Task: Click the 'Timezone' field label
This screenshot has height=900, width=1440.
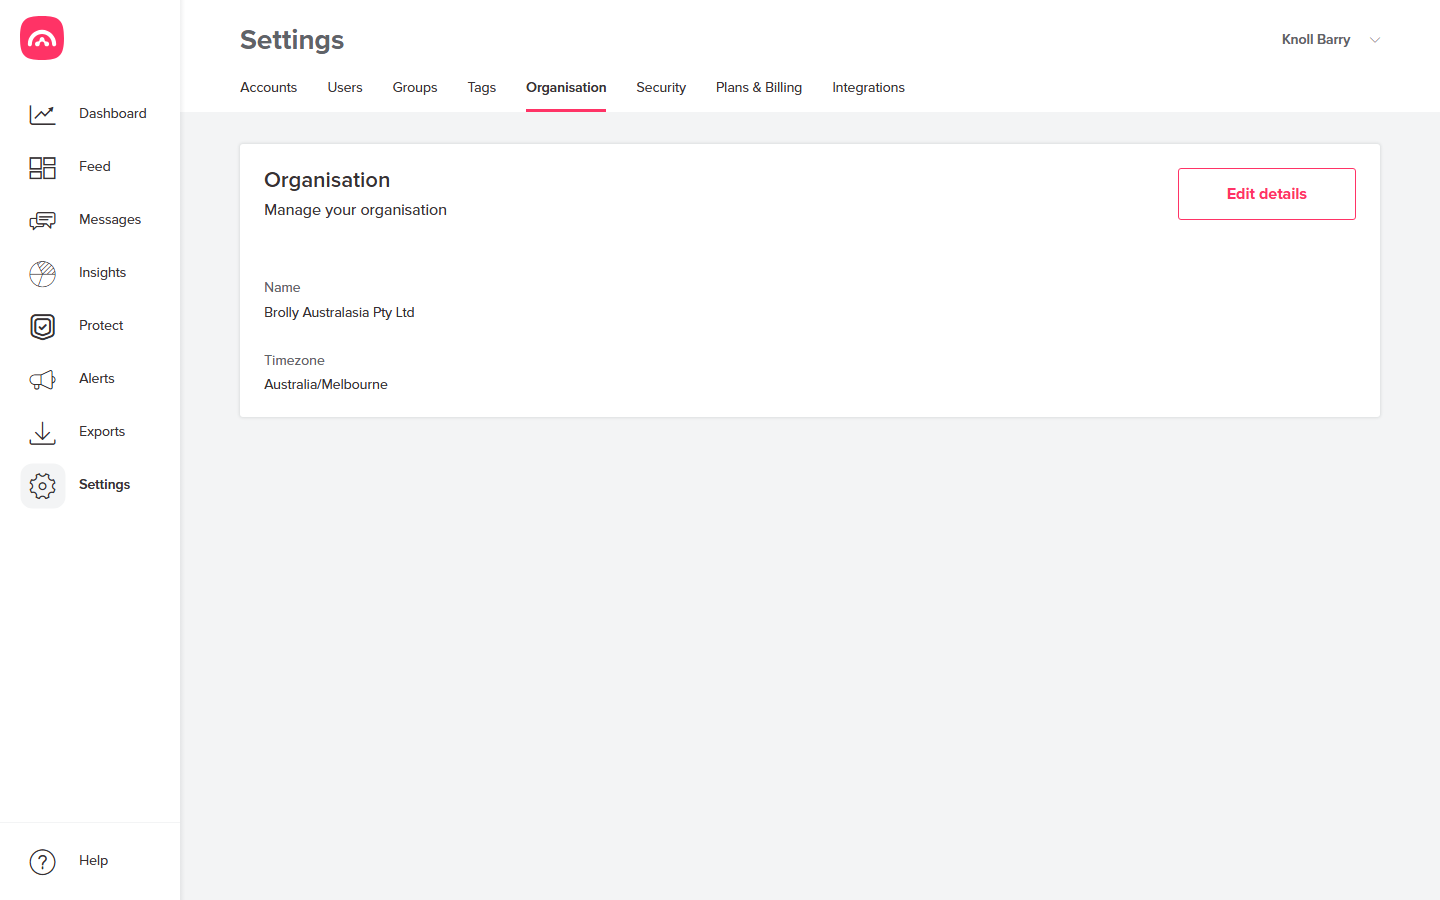Action: (x=294, y=360)
